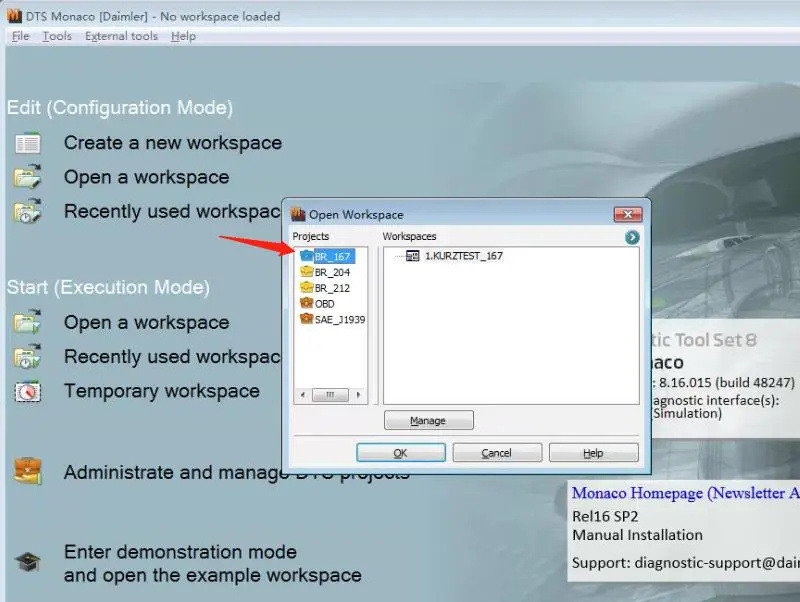Image resolution: width=800 pixels, height=602 pixels.
Task: Select the OBD project
Action: [324, 303]
